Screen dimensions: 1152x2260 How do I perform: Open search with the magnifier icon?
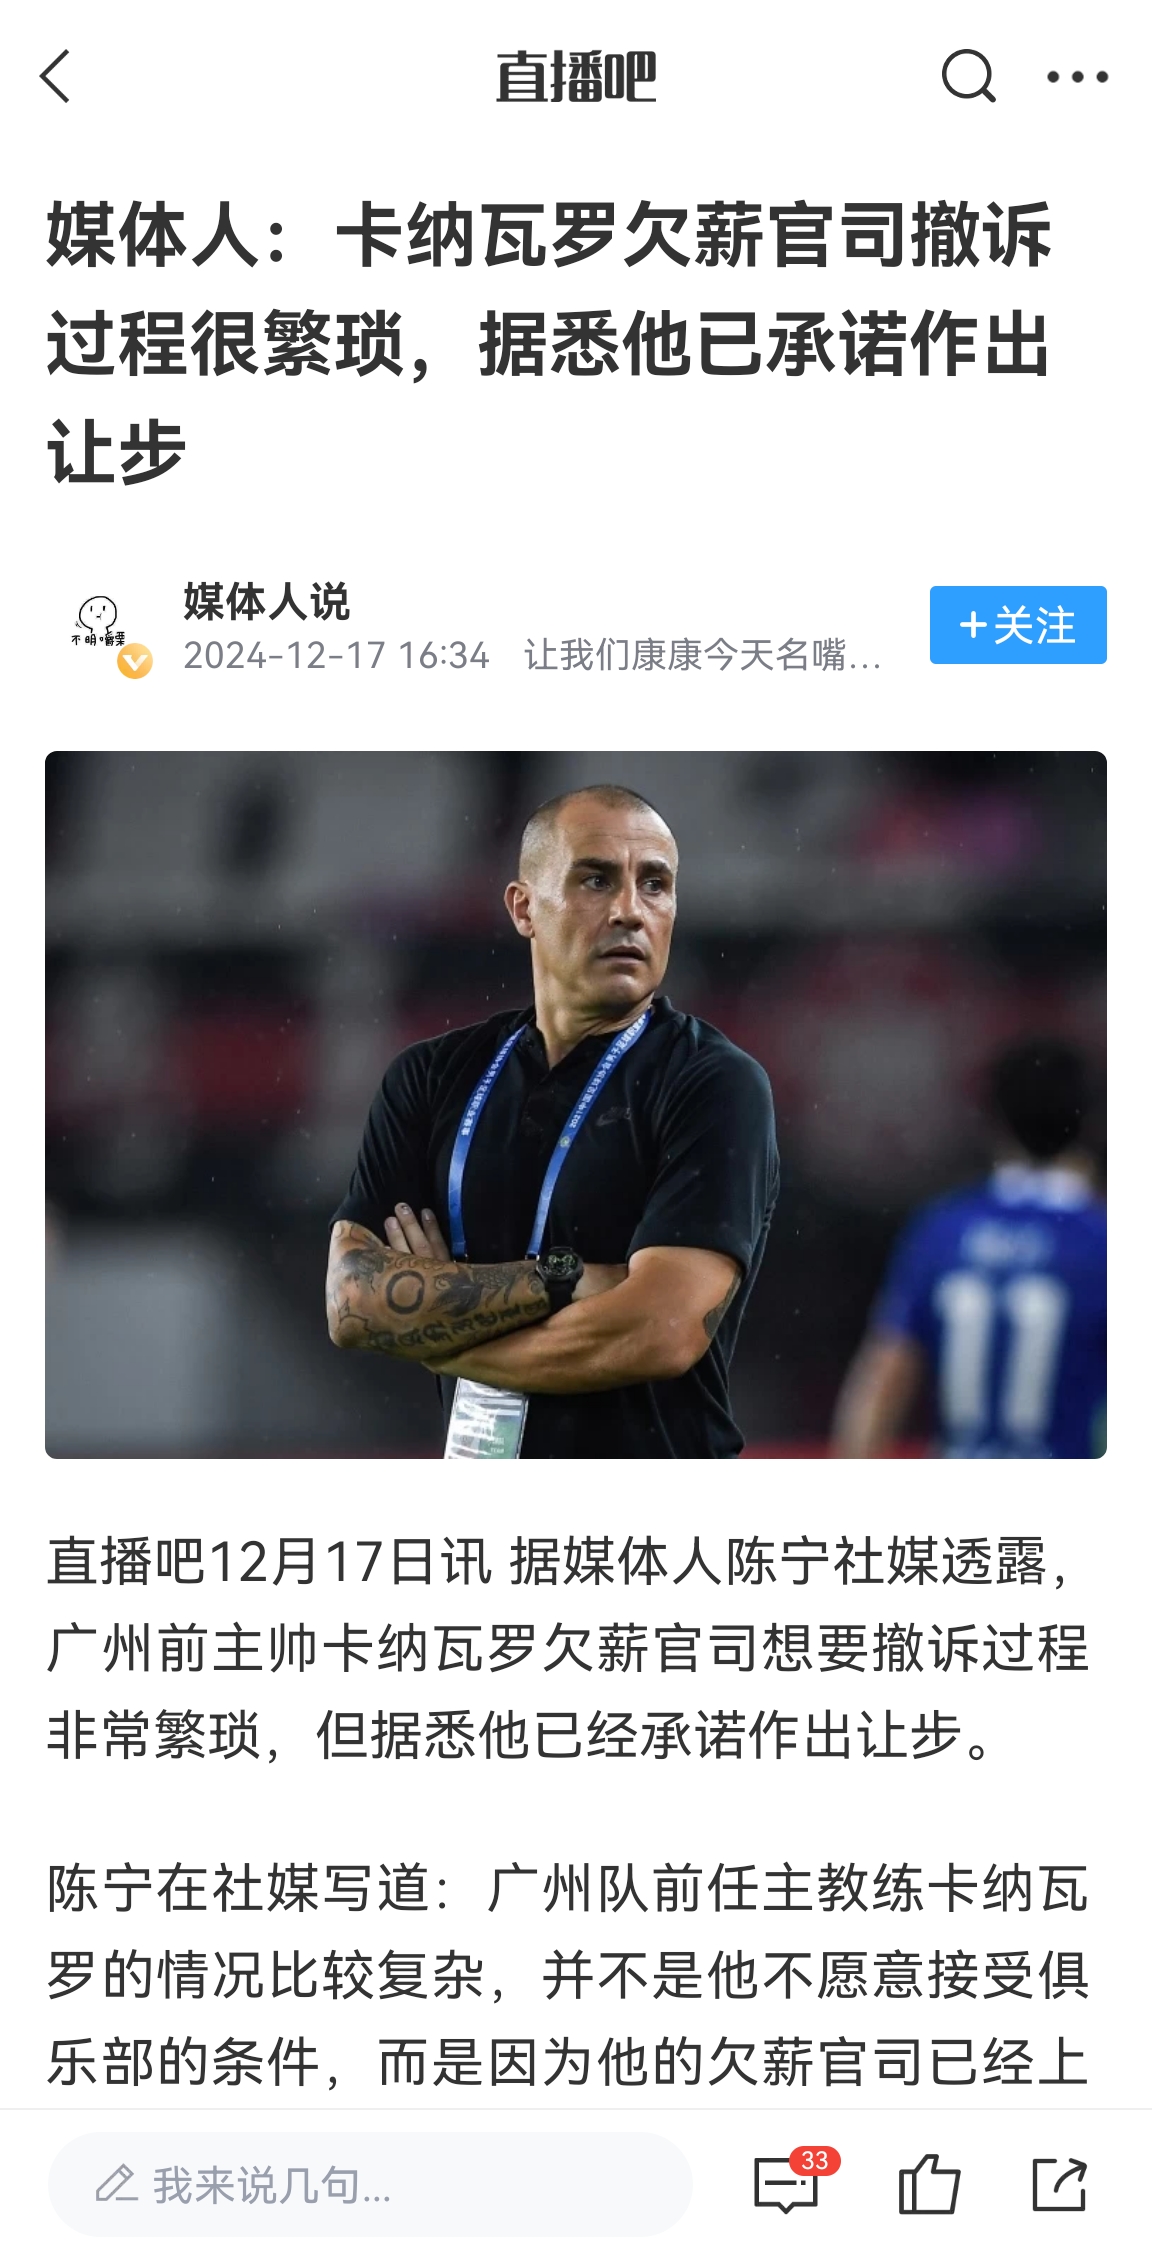pyautogui.click(x=968, y=76)
